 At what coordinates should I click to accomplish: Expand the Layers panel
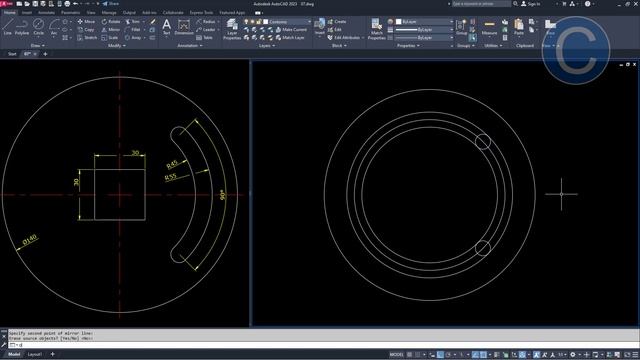point(267,46)
